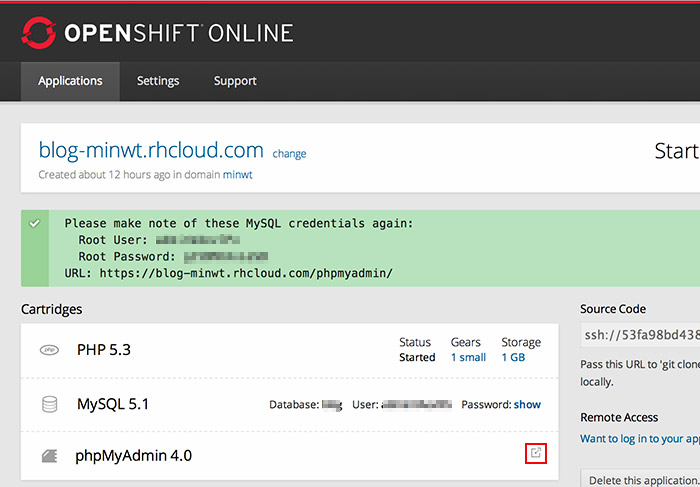The width and height of the screenshot is (700, 487).
Task: Click Delete this application button
Action: tap(640, 479)
